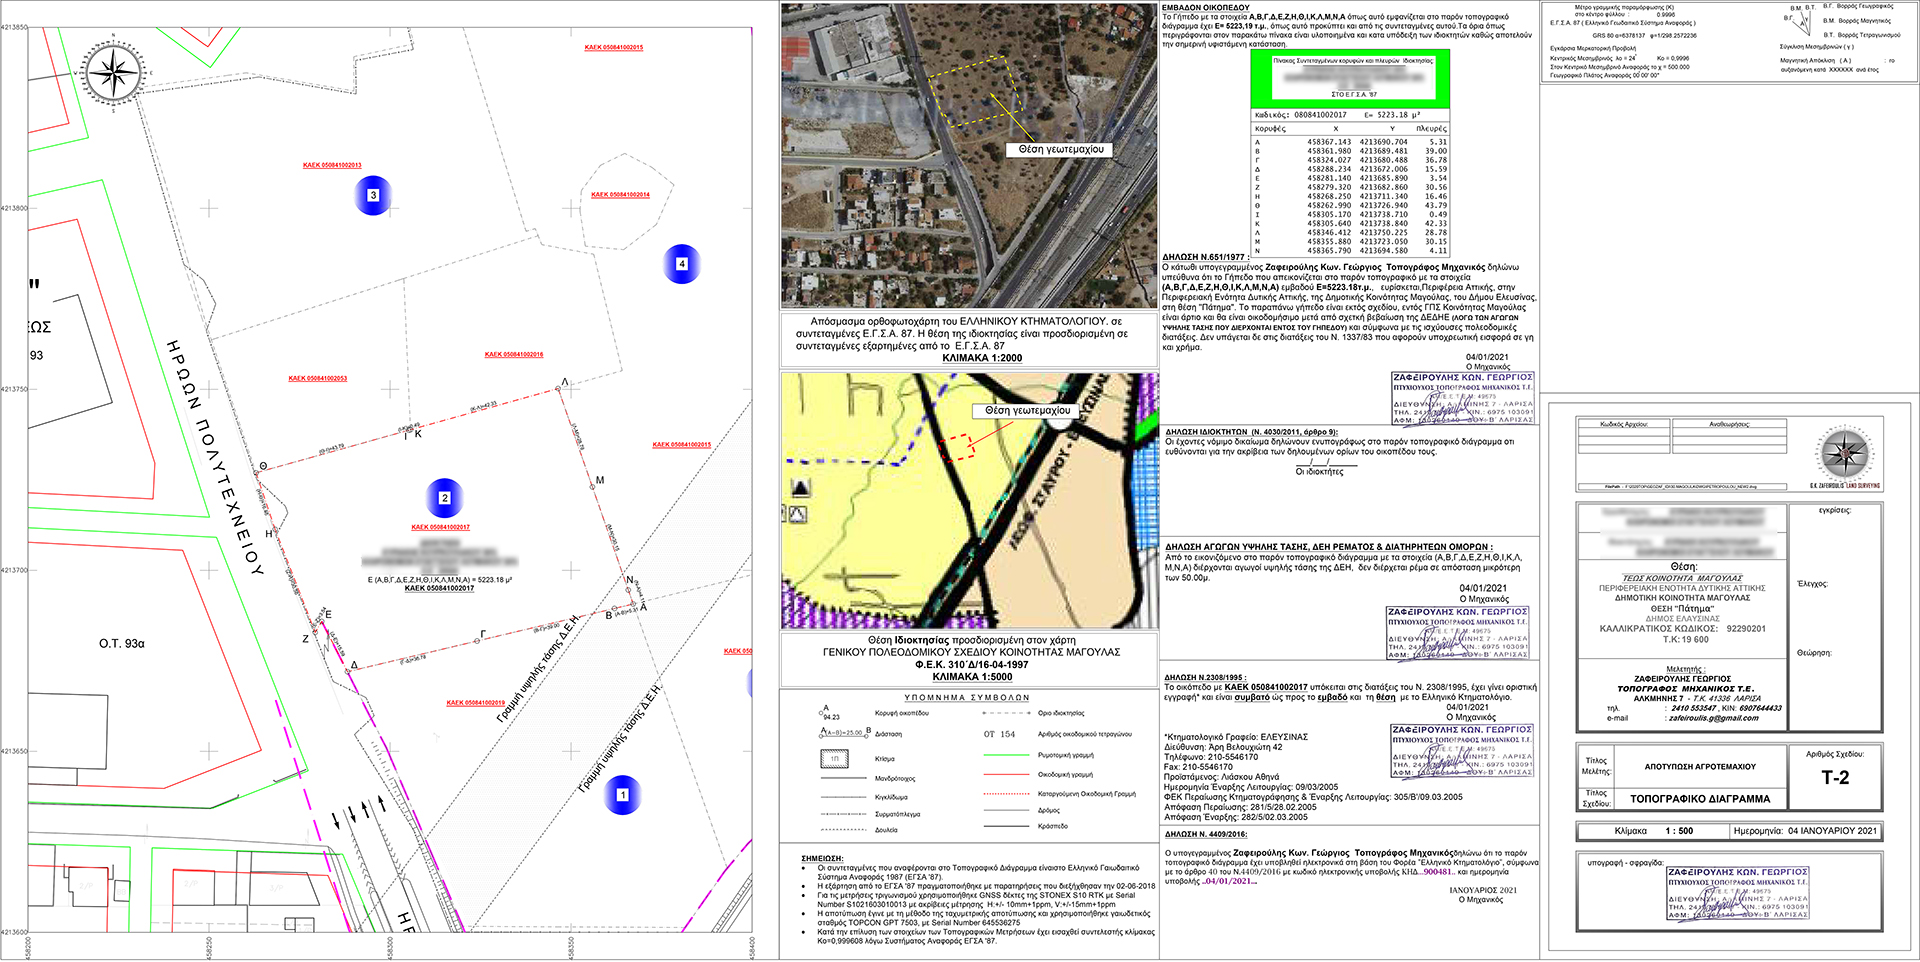The width and height of the screenshot is (1920, 962).
Task: Click the signature stamp in υπογραφή - σφραγίδα box
Action: coord(1738,893)
